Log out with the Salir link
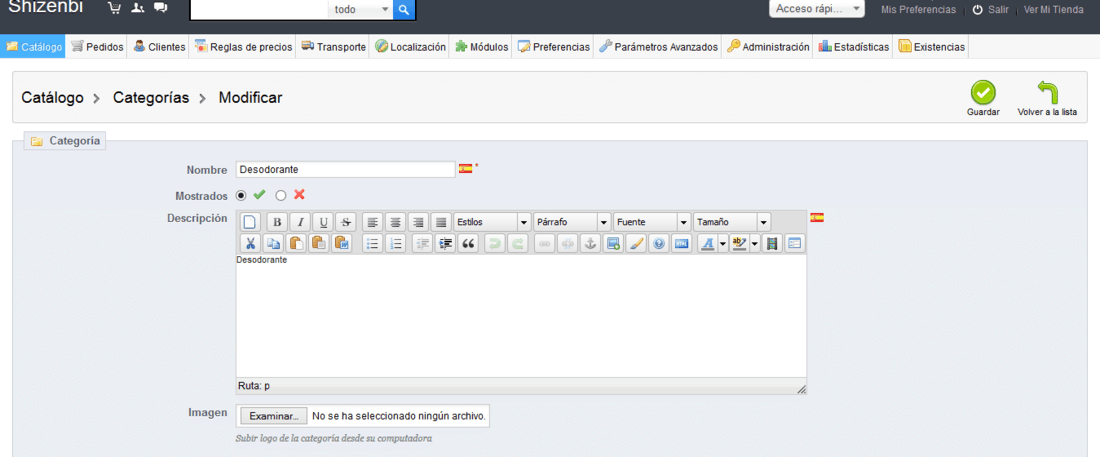The width and height of the screenshot is (1100, 457). point(991,10)
